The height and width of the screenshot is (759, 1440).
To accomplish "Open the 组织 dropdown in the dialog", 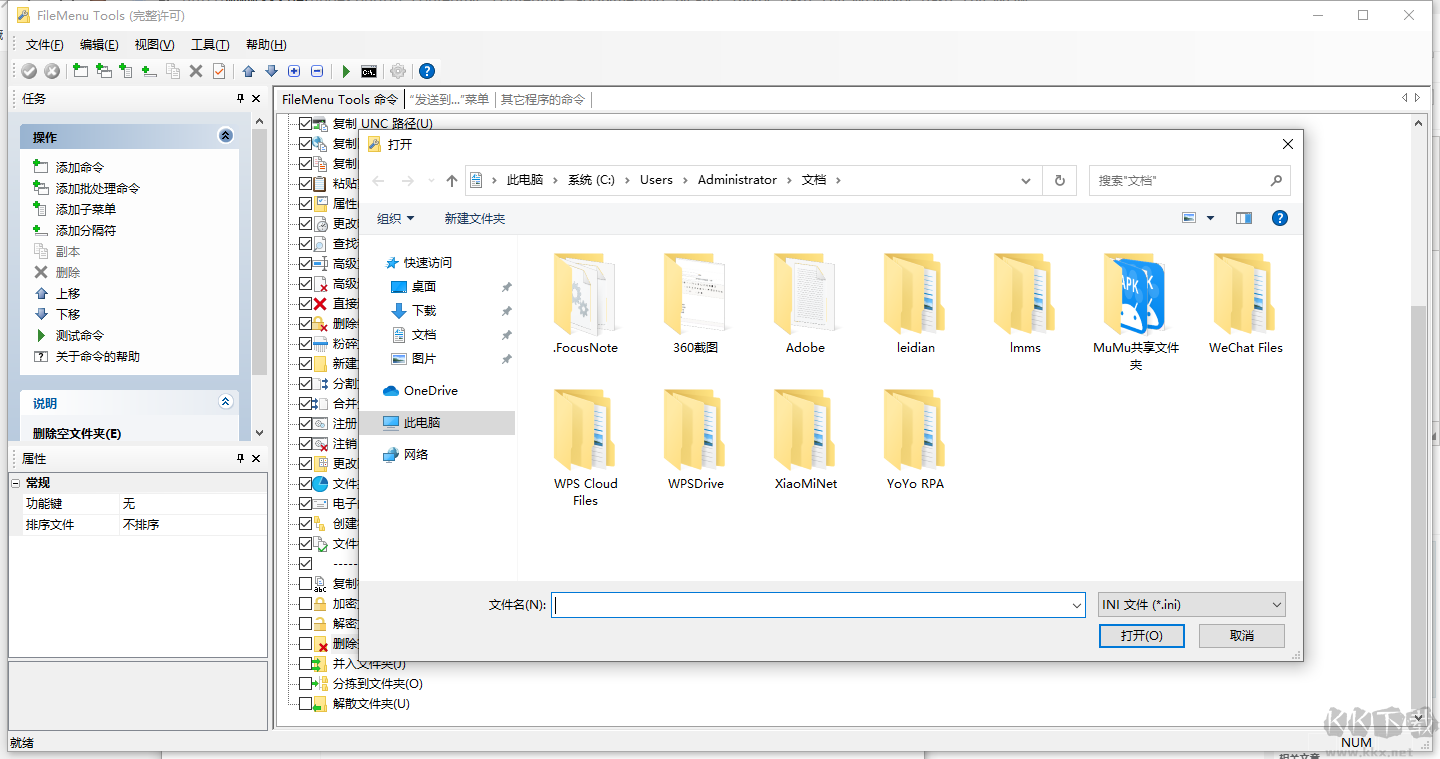I will tap(395, 217).
